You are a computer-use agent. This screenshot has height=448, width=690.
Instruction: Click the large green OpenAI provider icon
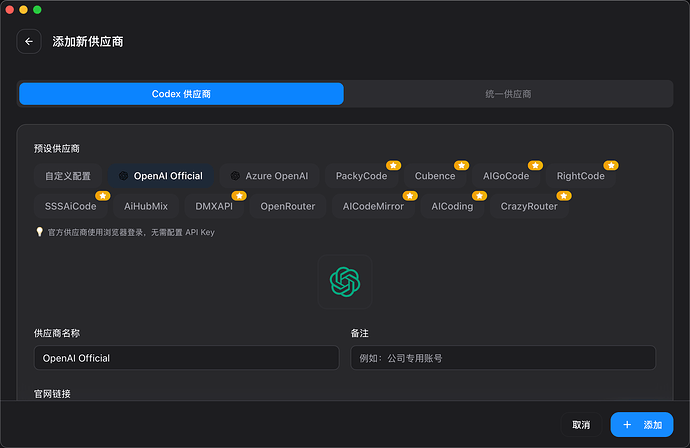(345, 282)
